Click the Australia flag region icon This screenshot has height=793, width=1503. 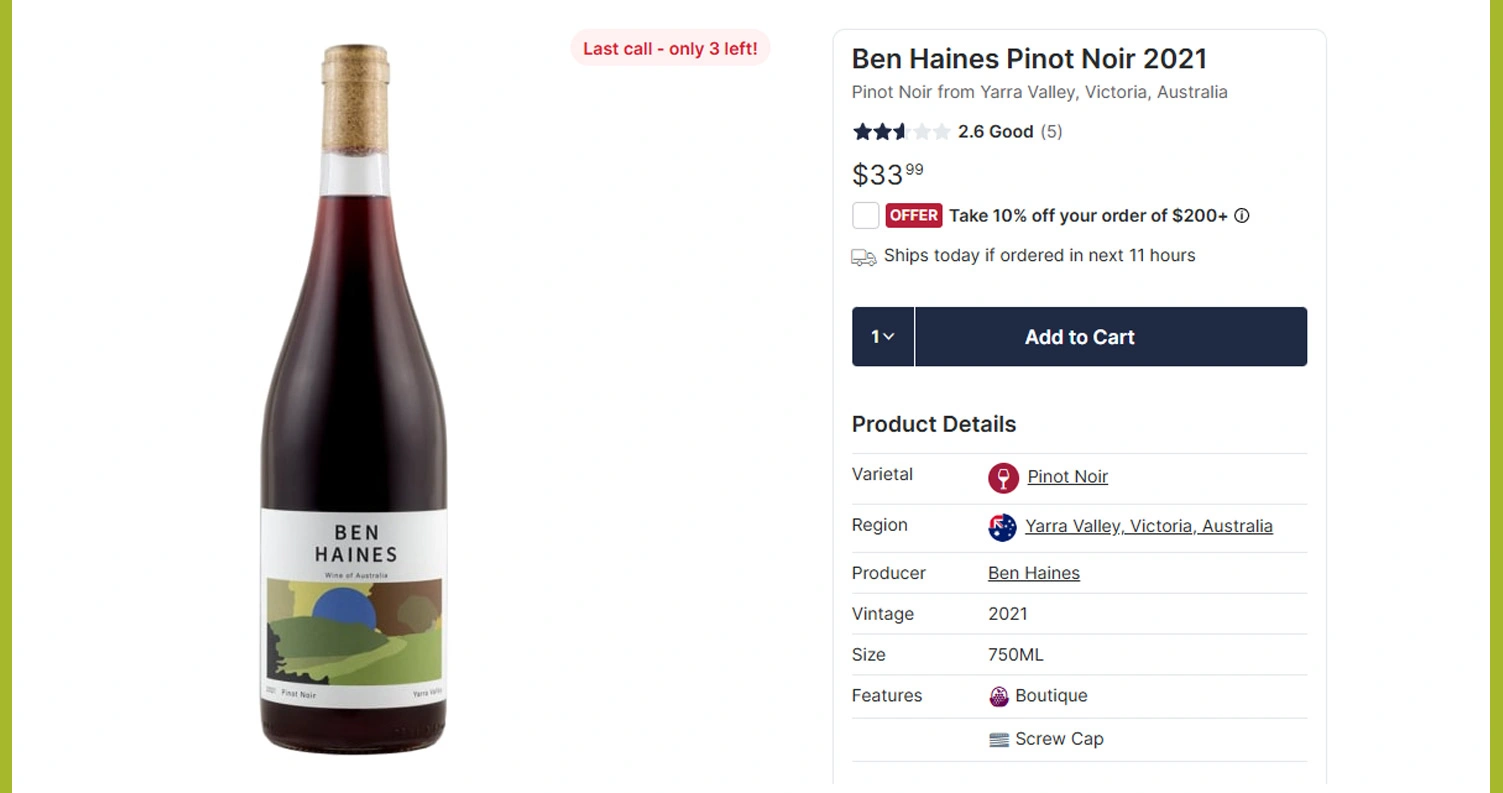[x=1002, y=527]
